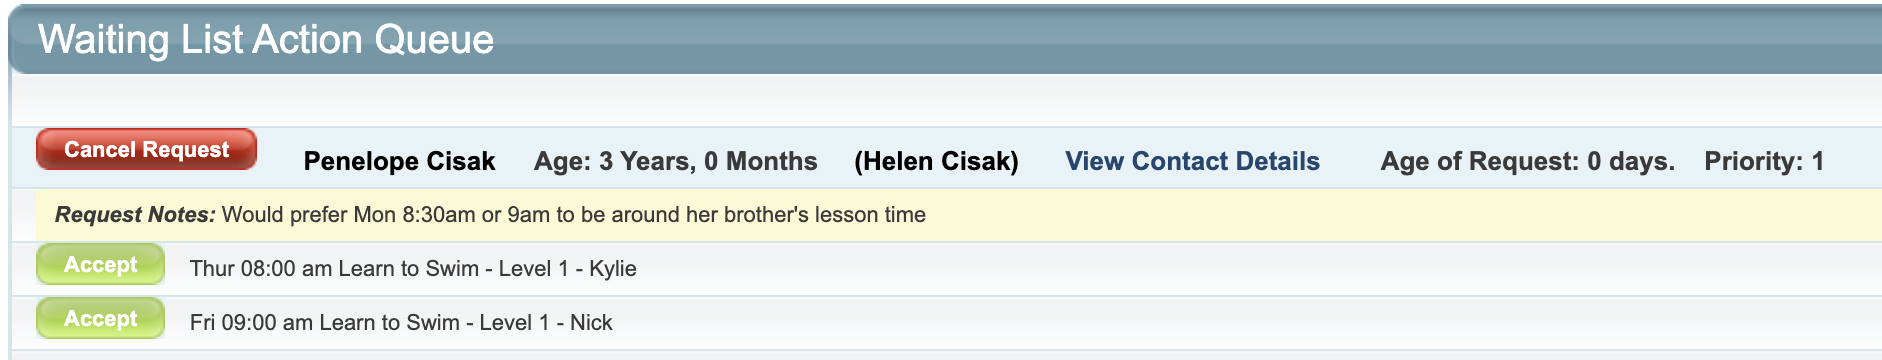Click the parent name Helen Cisak
Viewport: 1882px width, 360px height.
coord(936,161)
